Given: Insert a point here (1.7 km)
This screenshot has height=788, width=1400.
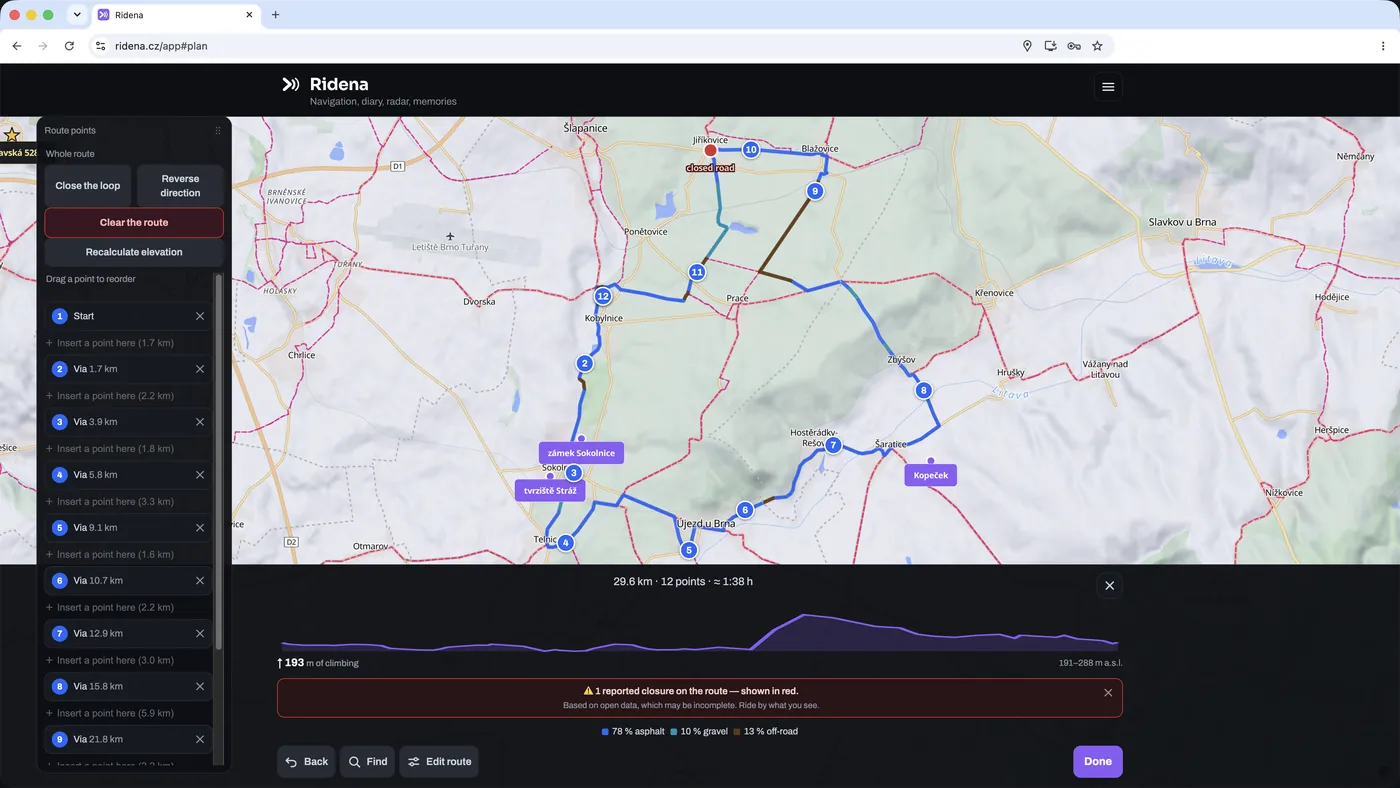Looking at the screenshot, I should (x=110, y=343).
